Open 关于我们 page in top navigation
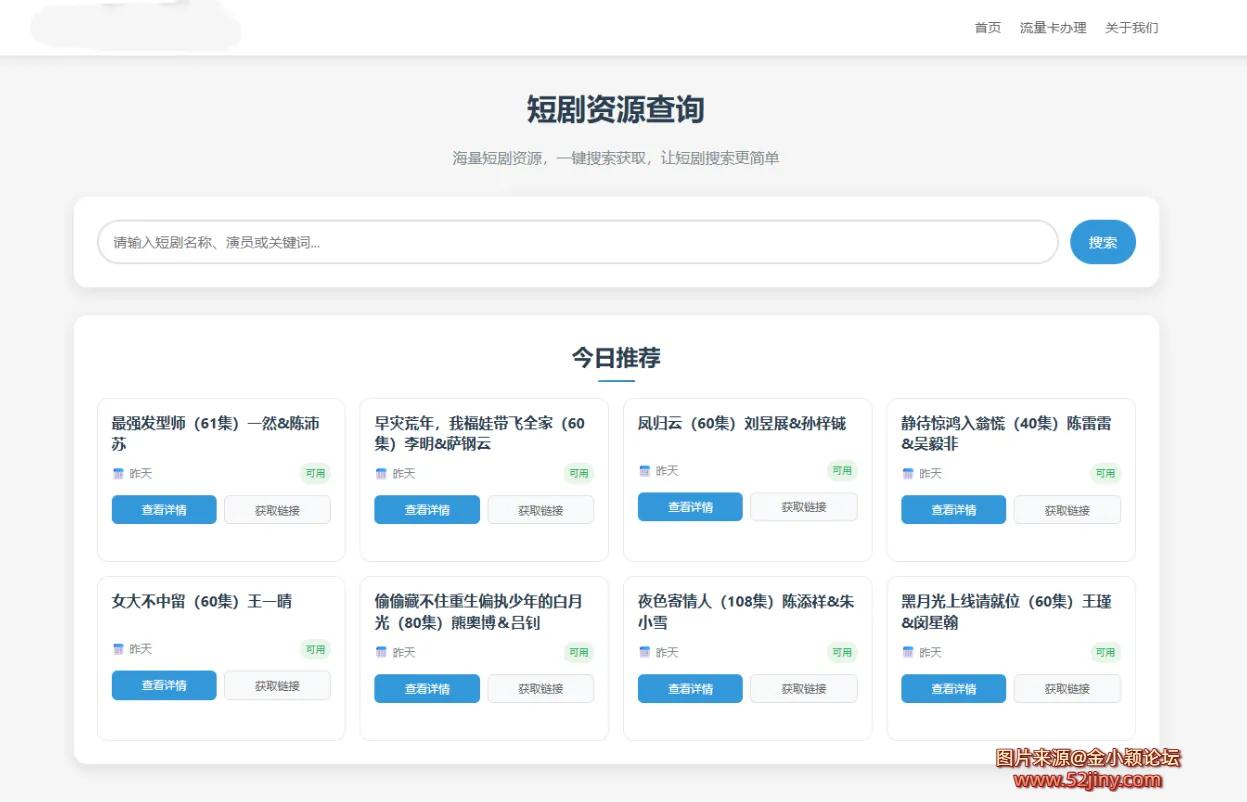Viewport: 1247px width, 802px height. (1131, 28)
